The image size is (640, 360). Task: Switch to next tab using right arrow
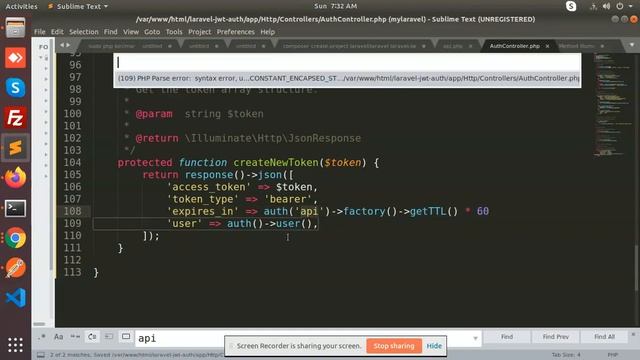point(68,45)
